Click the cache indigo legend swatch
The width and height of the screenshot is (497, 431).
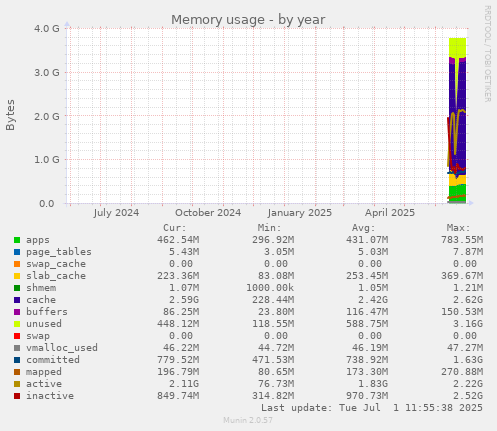pyautogui.click(x=17, y=300)
